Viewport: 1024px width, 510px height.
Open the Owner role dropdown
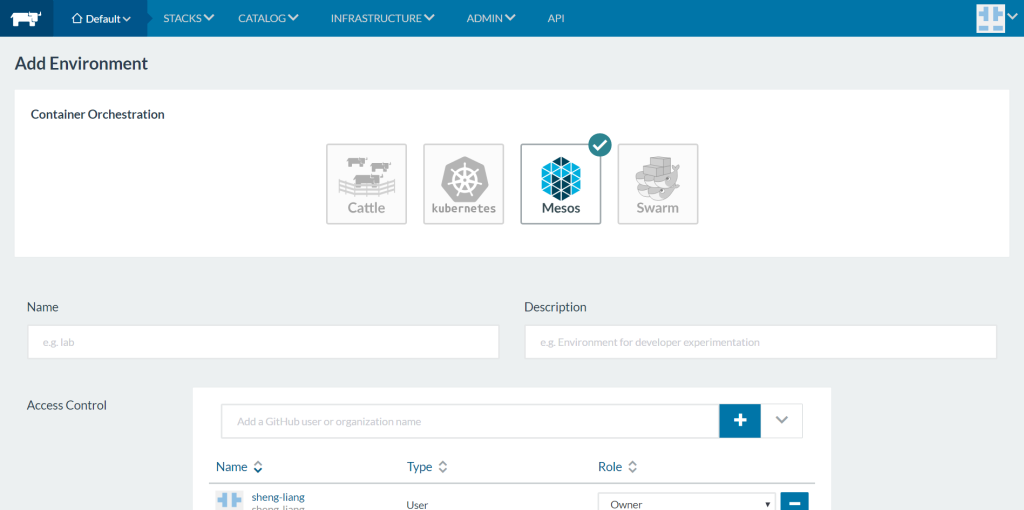(x=686, y=503)
